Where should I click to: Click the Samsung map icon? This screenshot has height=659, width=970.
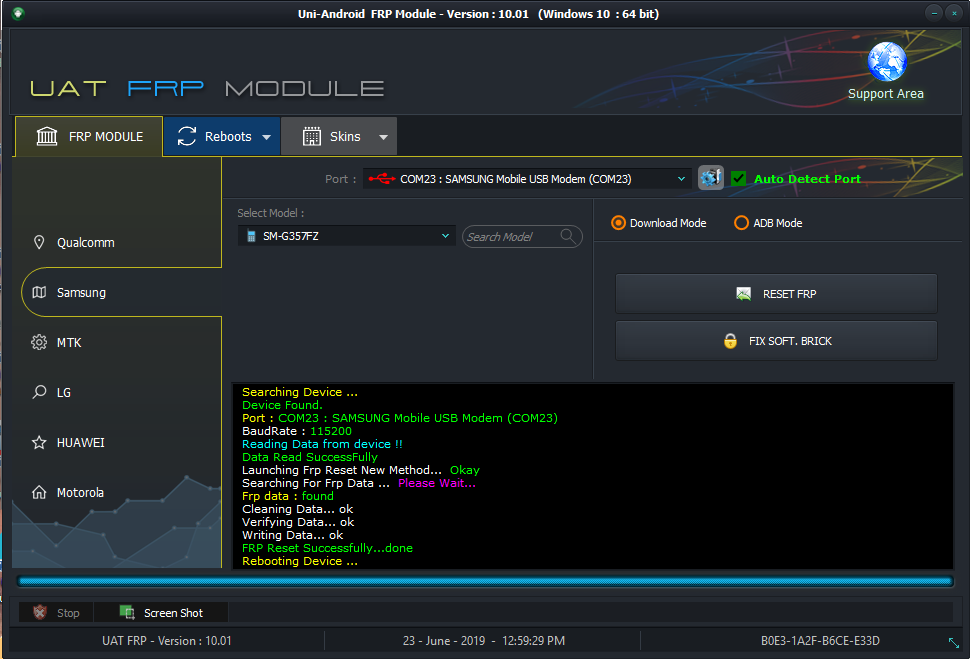click(39, 292)
